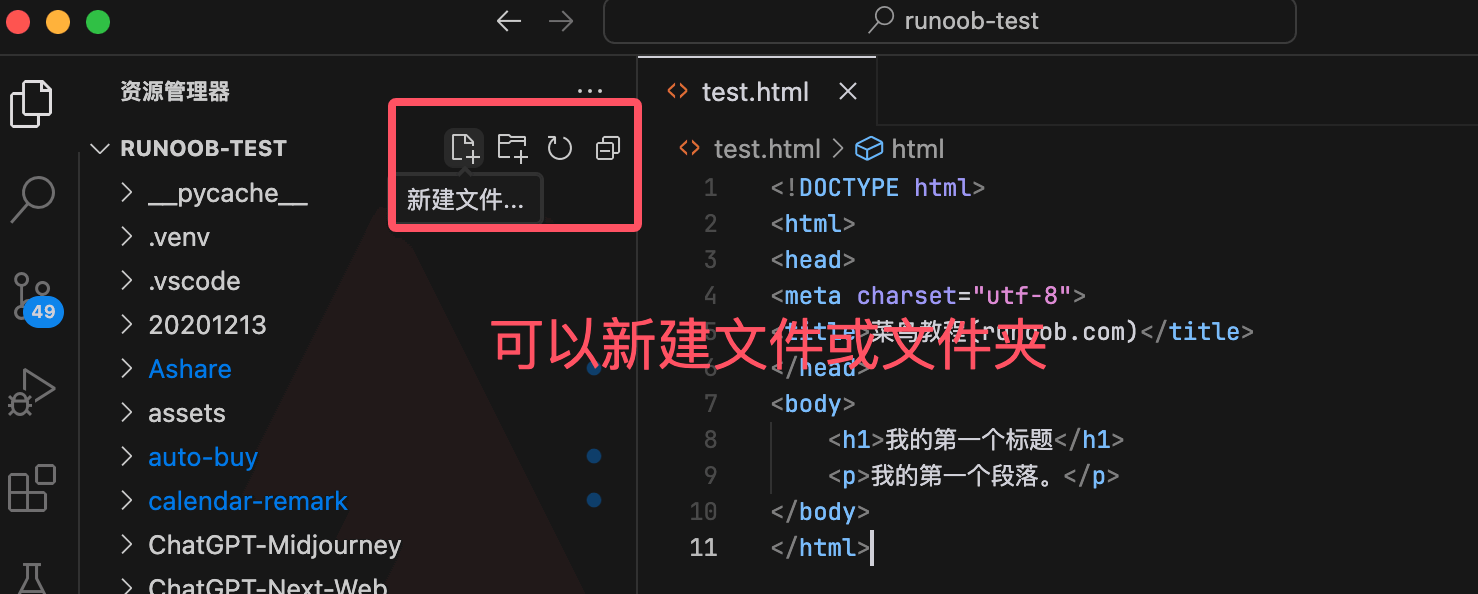Expand the .venv folder
The height and width of the screenshot is (594, 1478).
click(179, 237)
